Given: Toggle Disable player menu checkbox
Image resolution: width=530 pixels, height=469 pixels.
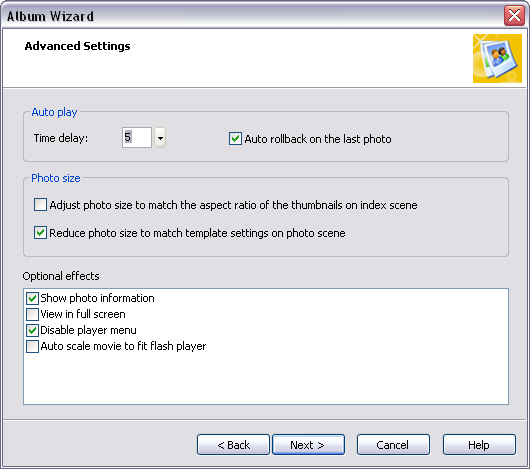Looking at the screenshot, I should click(32, 330).
